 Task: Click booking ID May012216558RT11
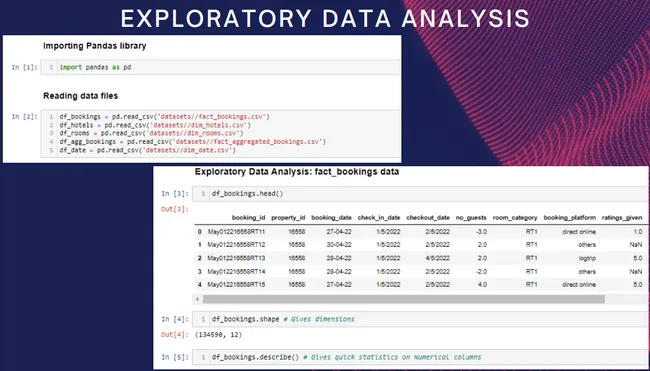(236, 232)
